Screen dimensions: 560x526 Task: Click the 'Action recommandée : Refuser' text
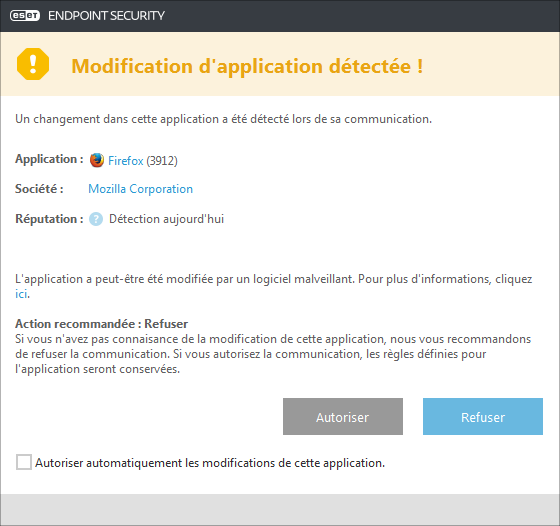click(101, 324)
